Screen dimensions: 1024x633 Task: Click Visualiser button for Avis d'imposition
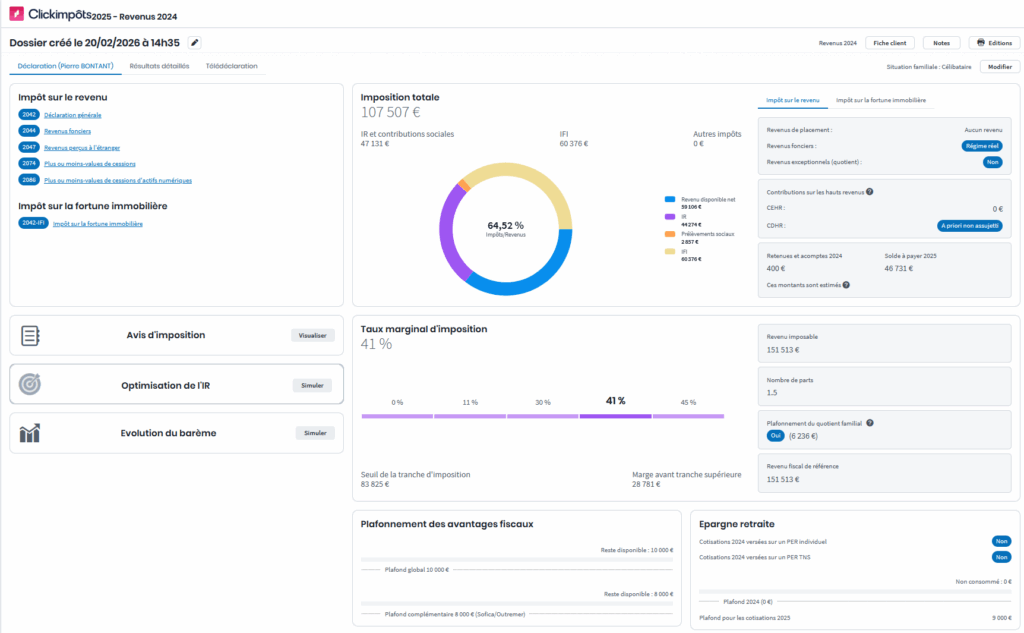pyautogui.click(x=312, y=336)
